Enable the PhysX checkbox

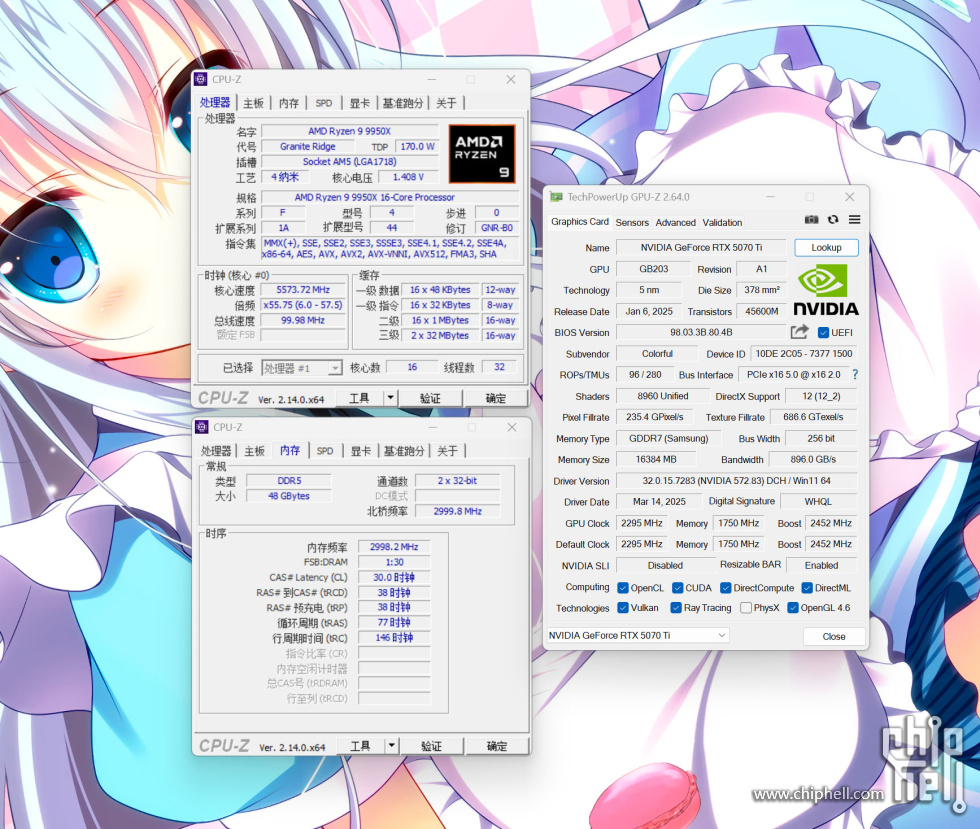746,608
